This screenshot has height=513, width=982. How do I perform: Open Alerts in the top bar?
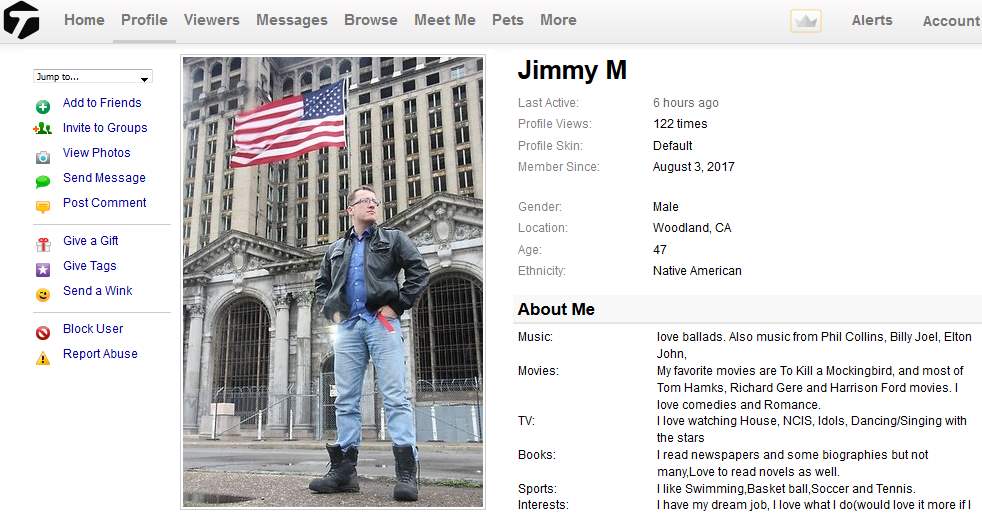click(x=872, y=20)
